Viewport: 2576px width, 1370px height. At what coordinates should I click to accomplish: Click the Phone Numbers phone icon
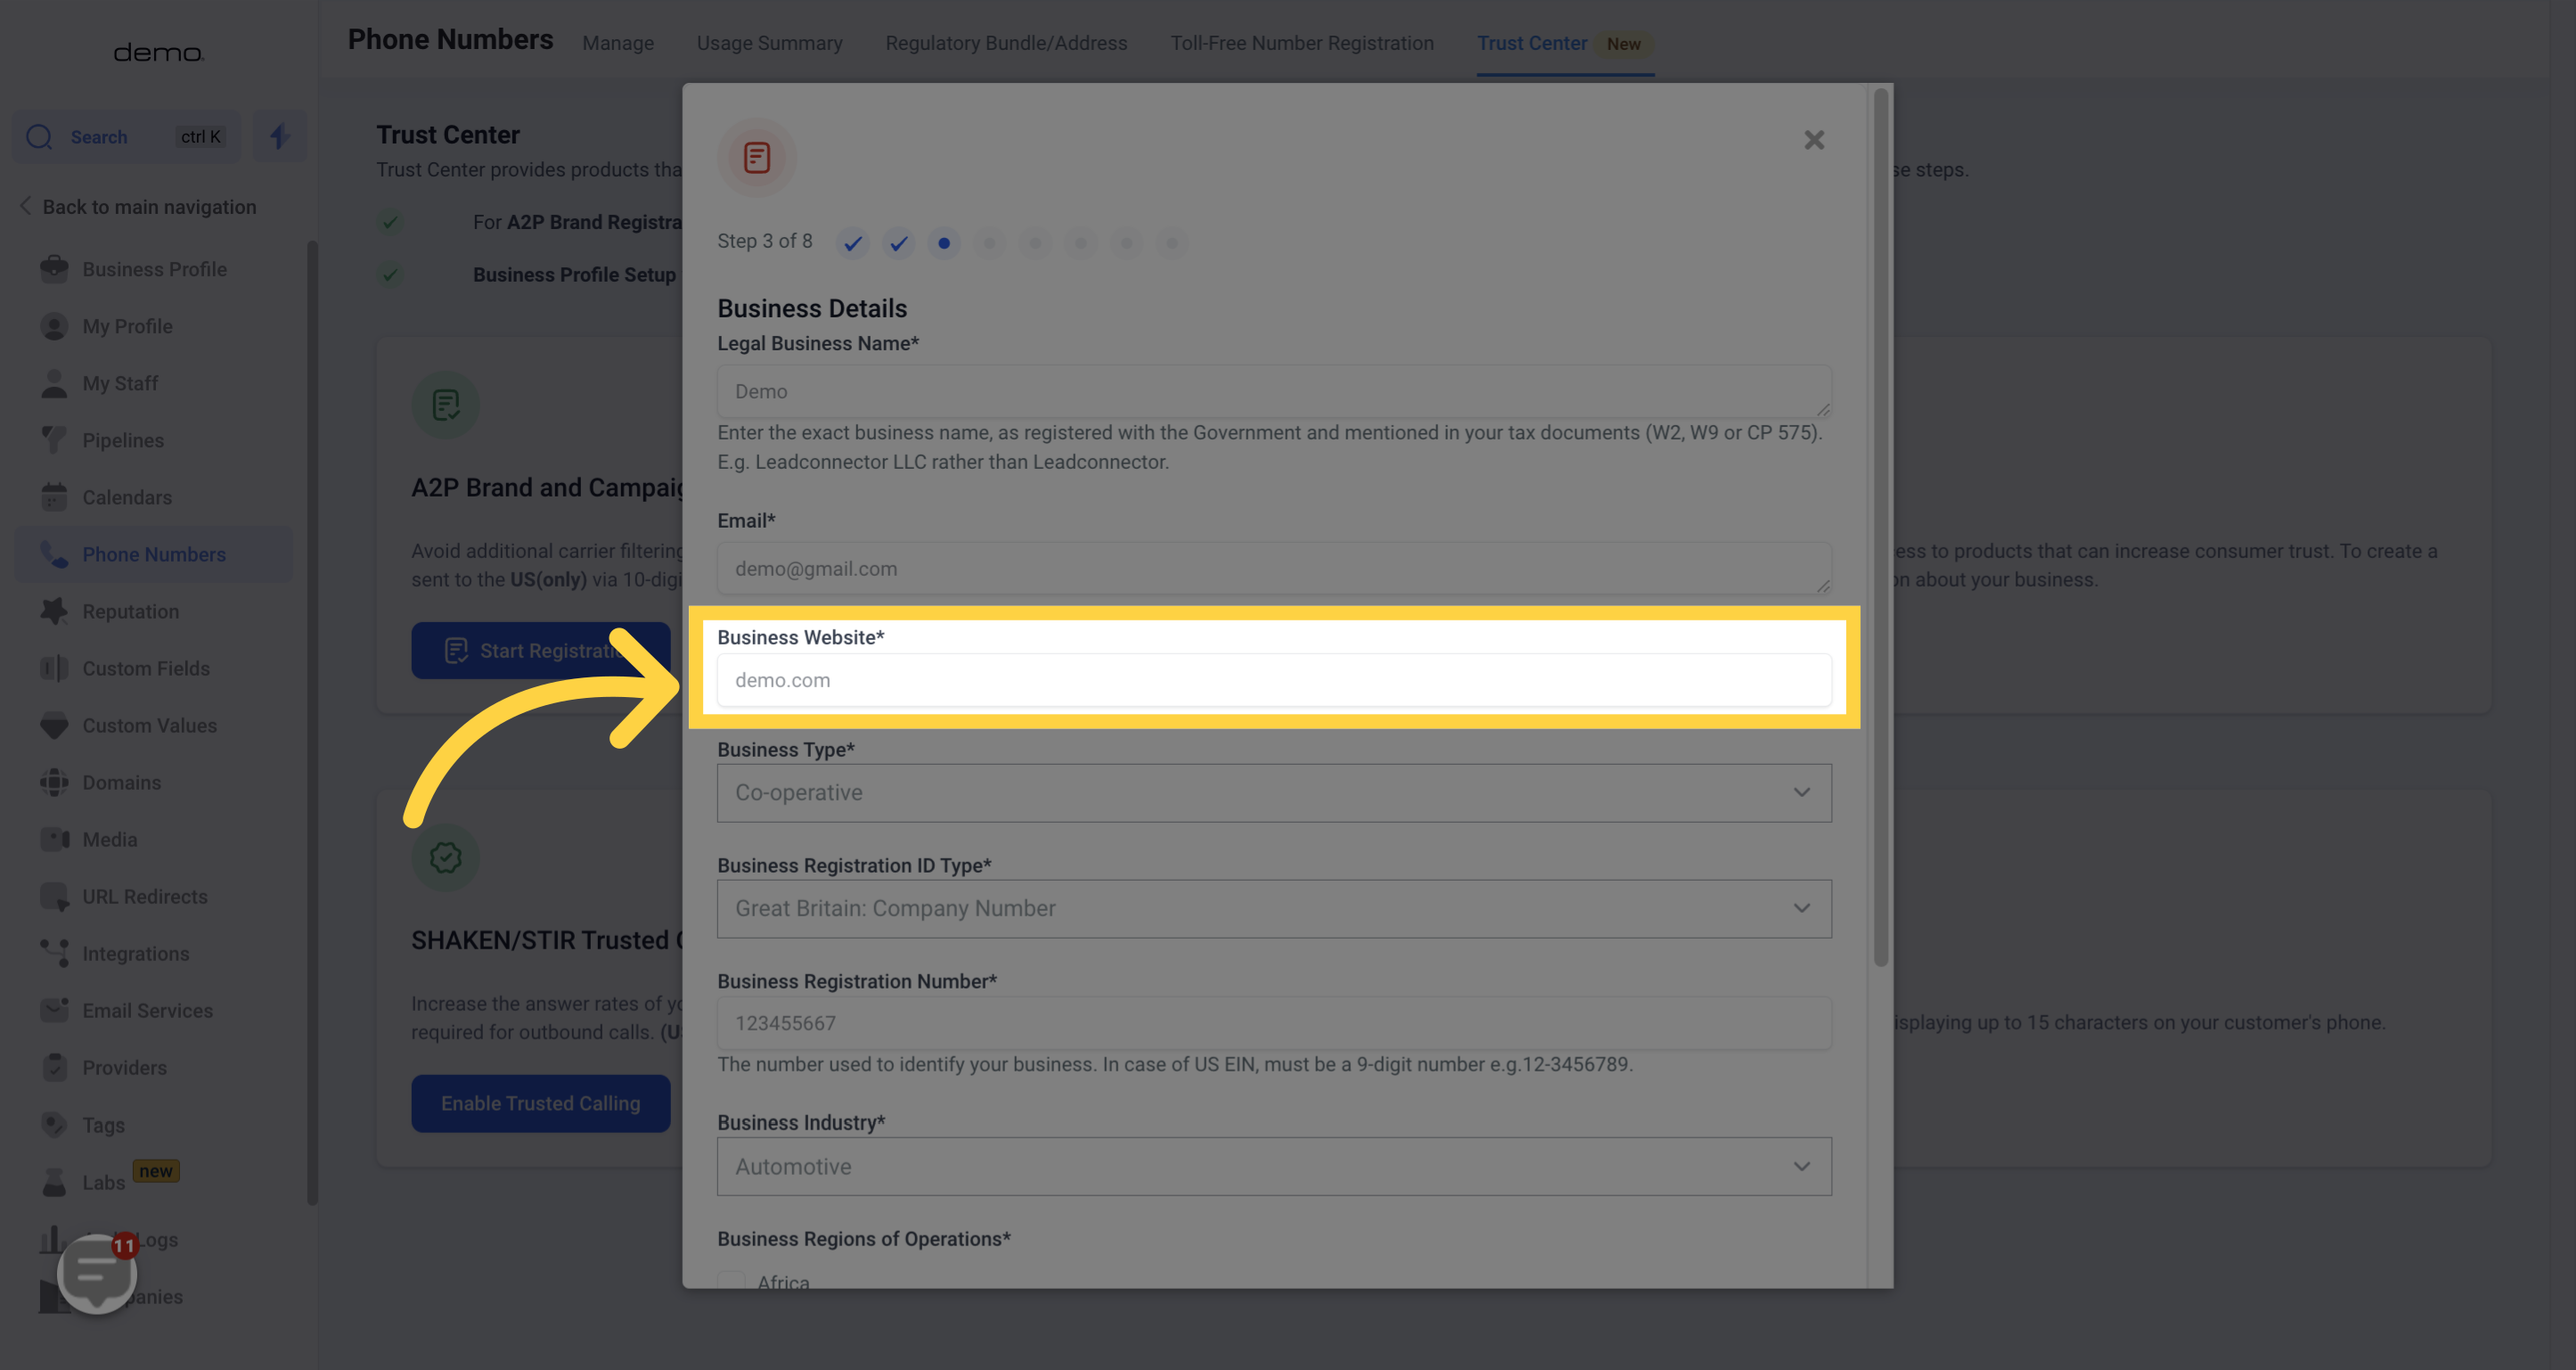(x=54, y=554)
